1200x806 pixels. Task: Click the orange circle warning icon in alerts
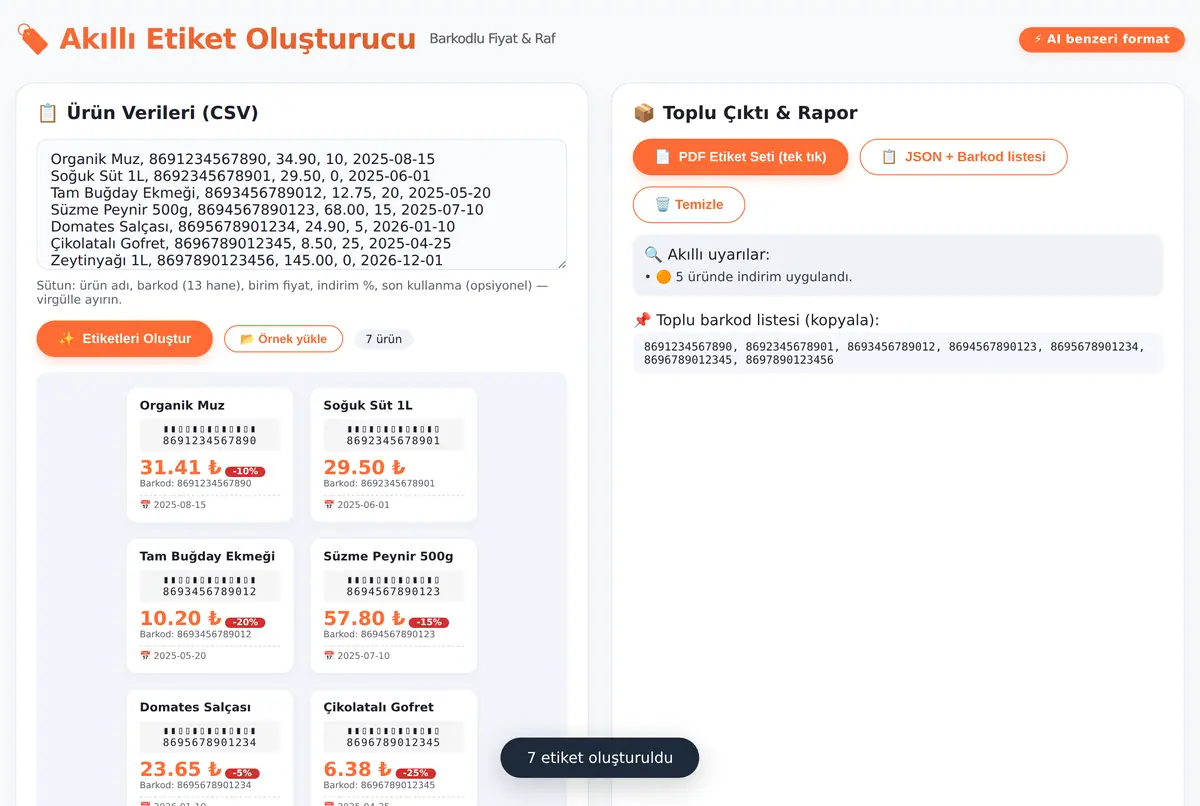point(663,277)
